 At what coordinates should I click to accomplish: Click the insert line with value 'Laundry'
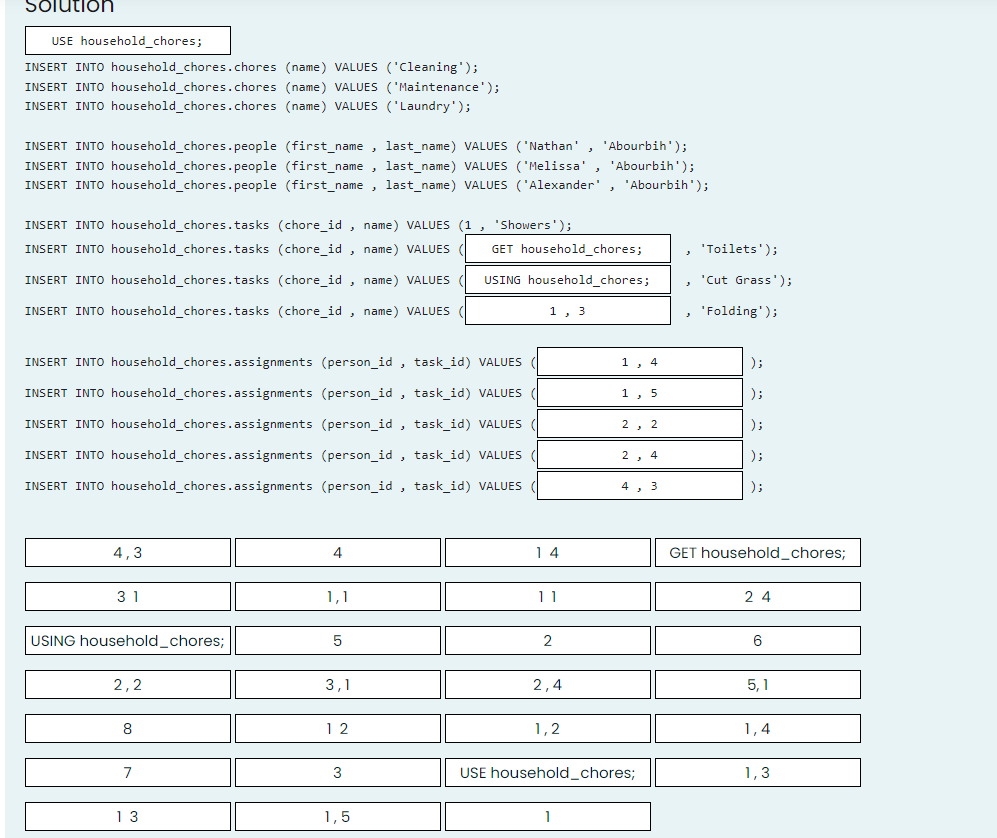[248, 106]
